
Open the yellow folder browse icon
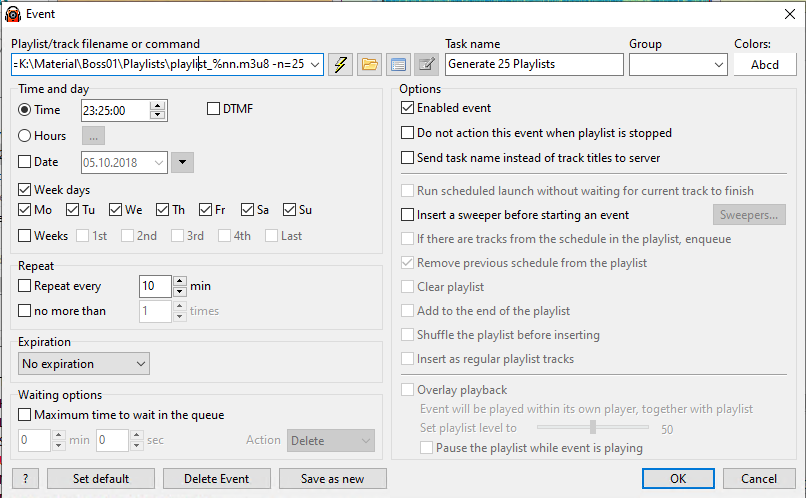[x=370, y=64]
